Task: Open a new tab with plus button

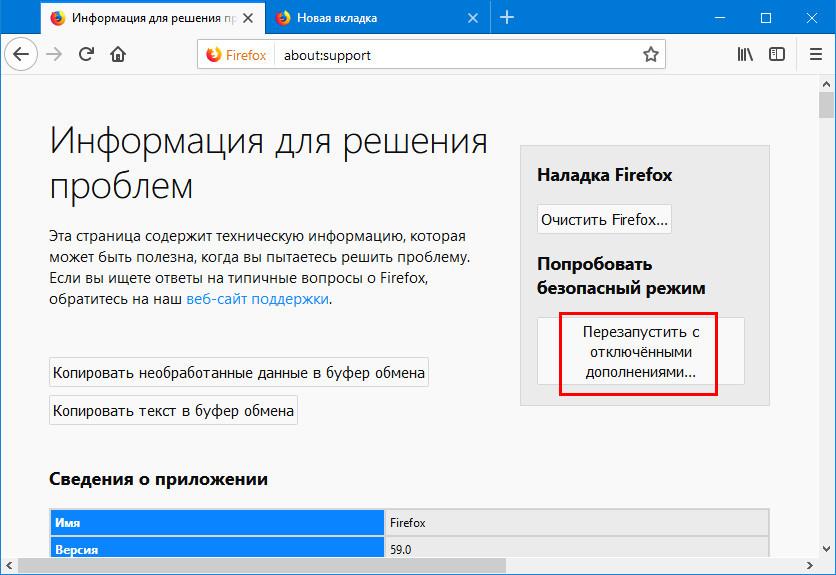Action: pyautogui.click(x=507, y=18)
